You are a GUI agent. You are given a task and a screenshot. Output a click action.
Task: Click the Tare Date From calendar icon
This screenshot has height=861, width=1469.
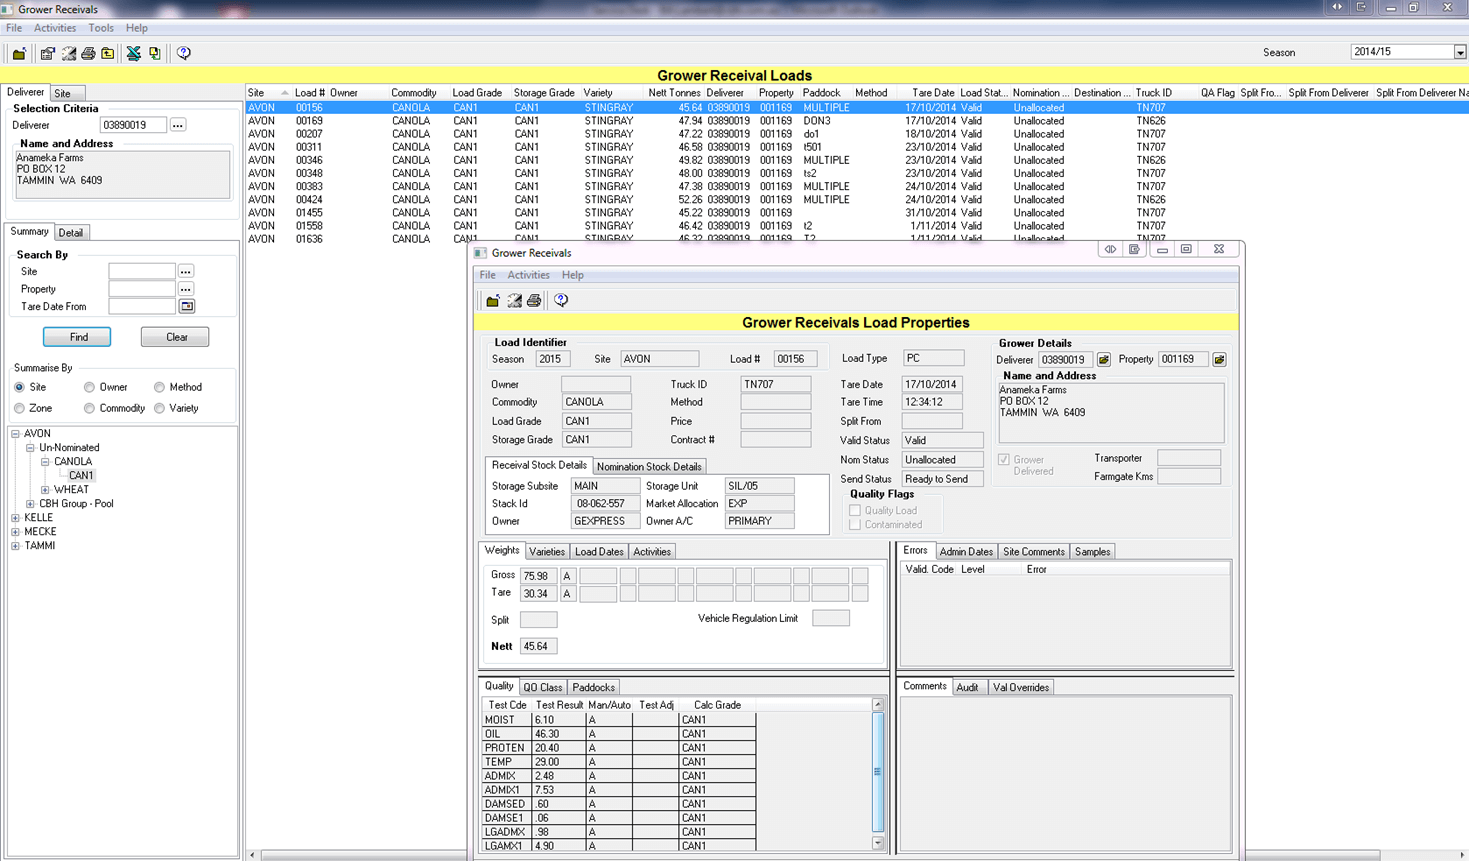click(x=187, y=306)
